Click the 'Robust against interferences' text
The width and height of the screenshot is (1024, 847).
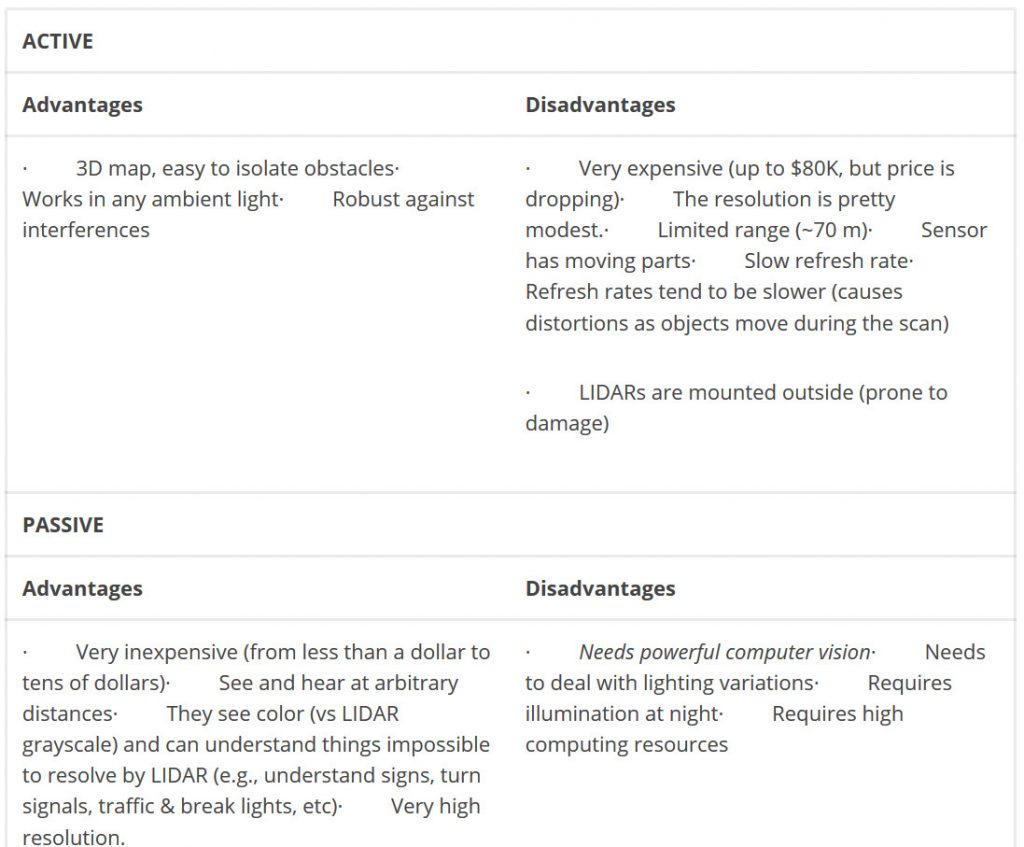pyautogui.click(x=403, y=199)
